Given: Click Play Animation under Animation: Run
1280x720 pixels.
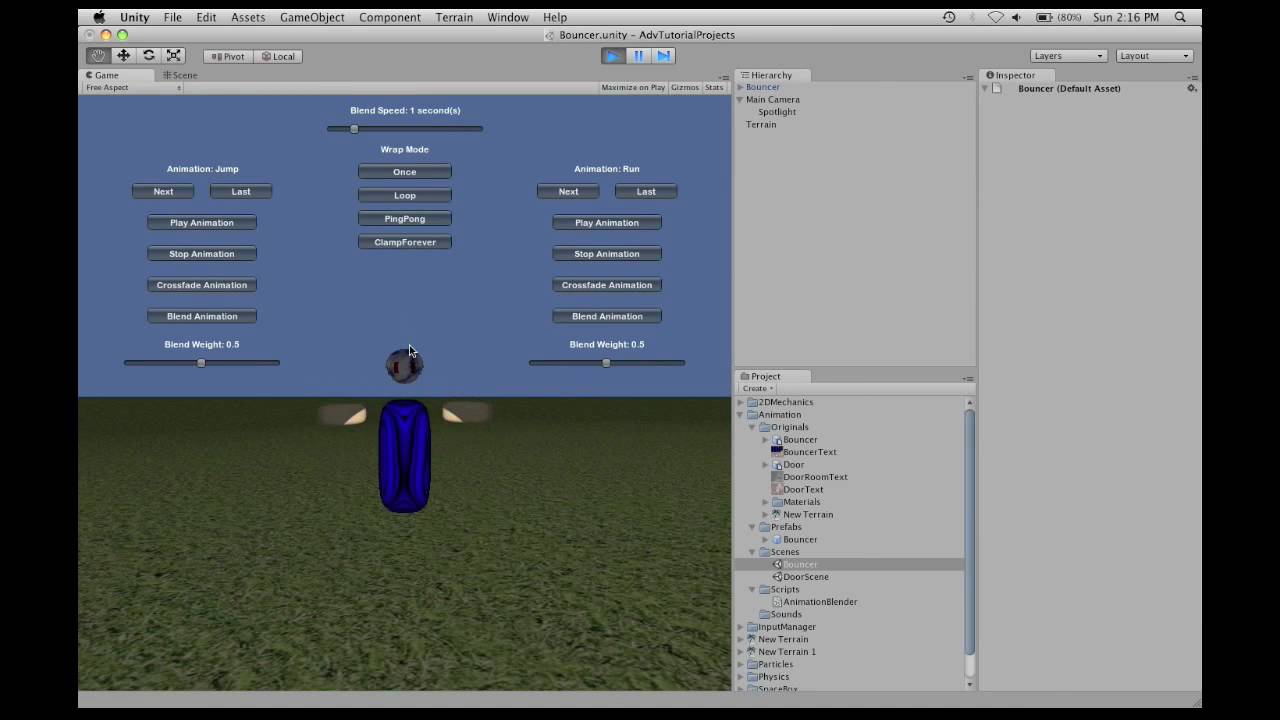Looking at the screenshot, I should [607, 223].
